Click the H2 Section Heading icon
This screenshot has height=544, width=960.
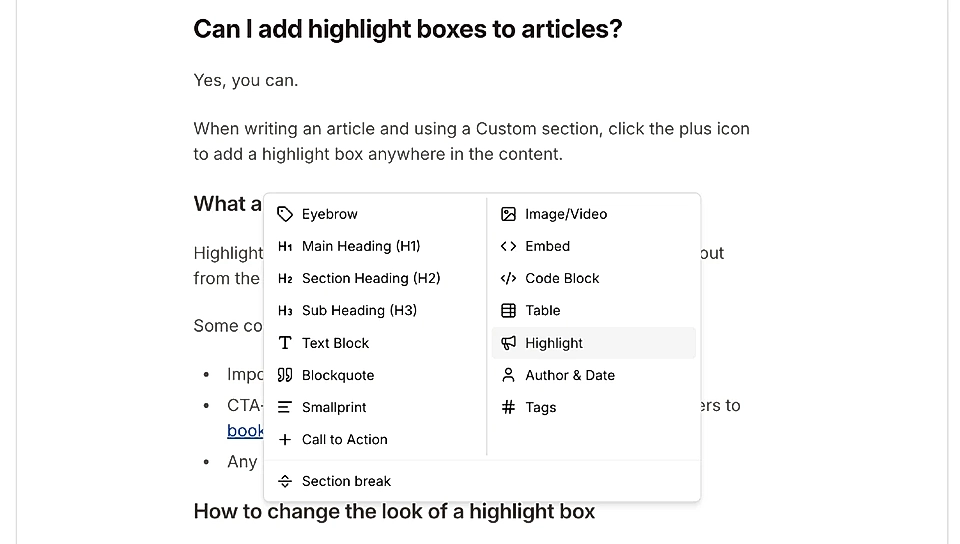(x=285, y=278)
